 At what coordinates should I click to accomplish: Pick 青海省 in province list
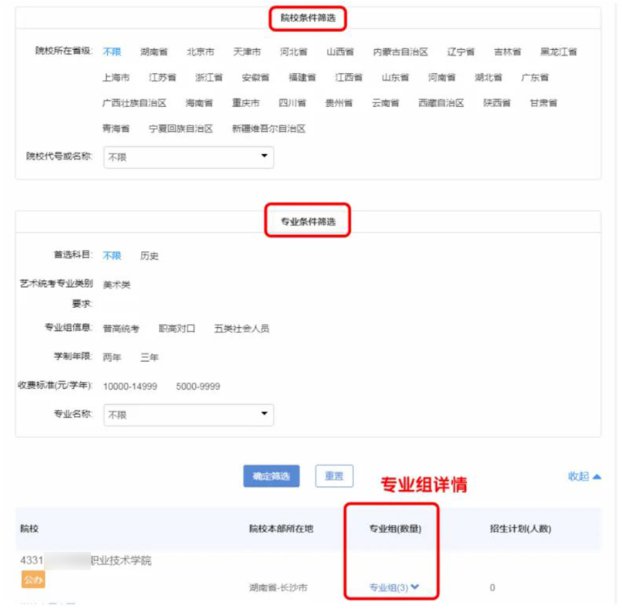[x=116, y=129]
